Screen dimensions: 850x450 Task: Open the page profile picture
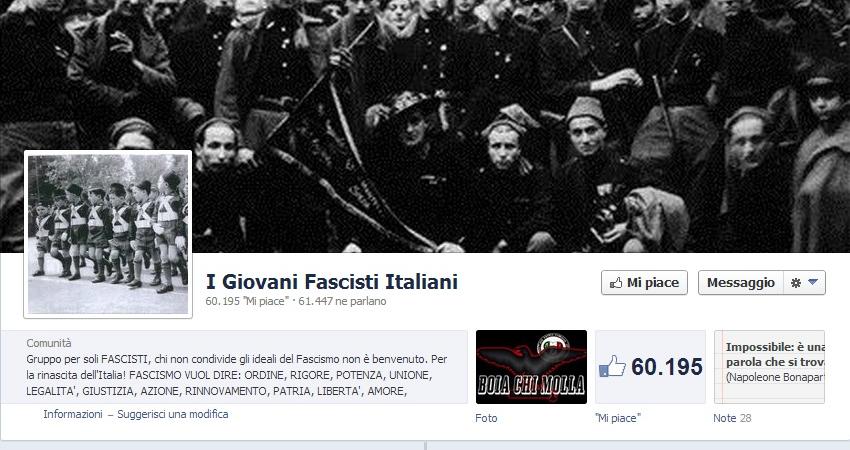click(x=108, y=234)
